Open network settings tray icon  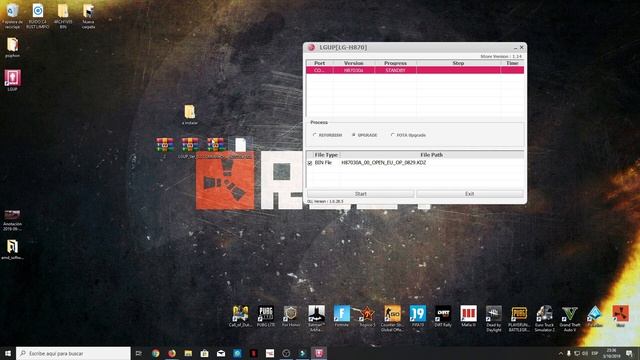[577, 353]
